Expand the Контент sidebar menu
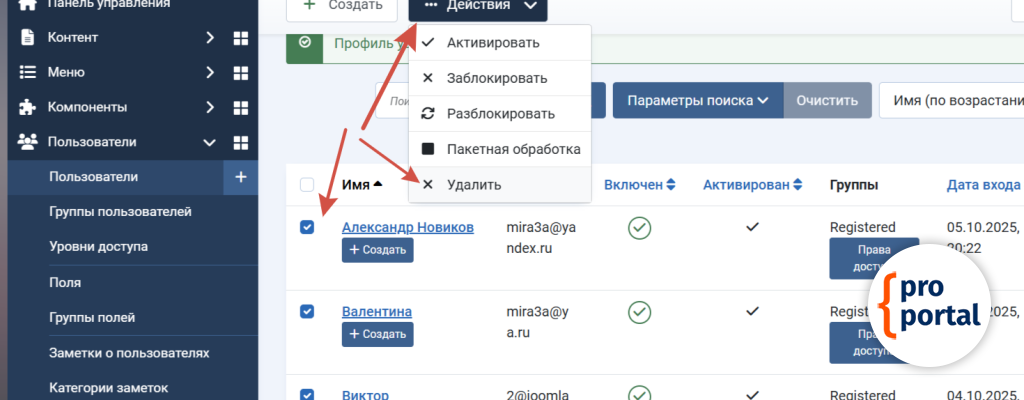Viewport: 1024px width, 400px height. pos(209,38)
